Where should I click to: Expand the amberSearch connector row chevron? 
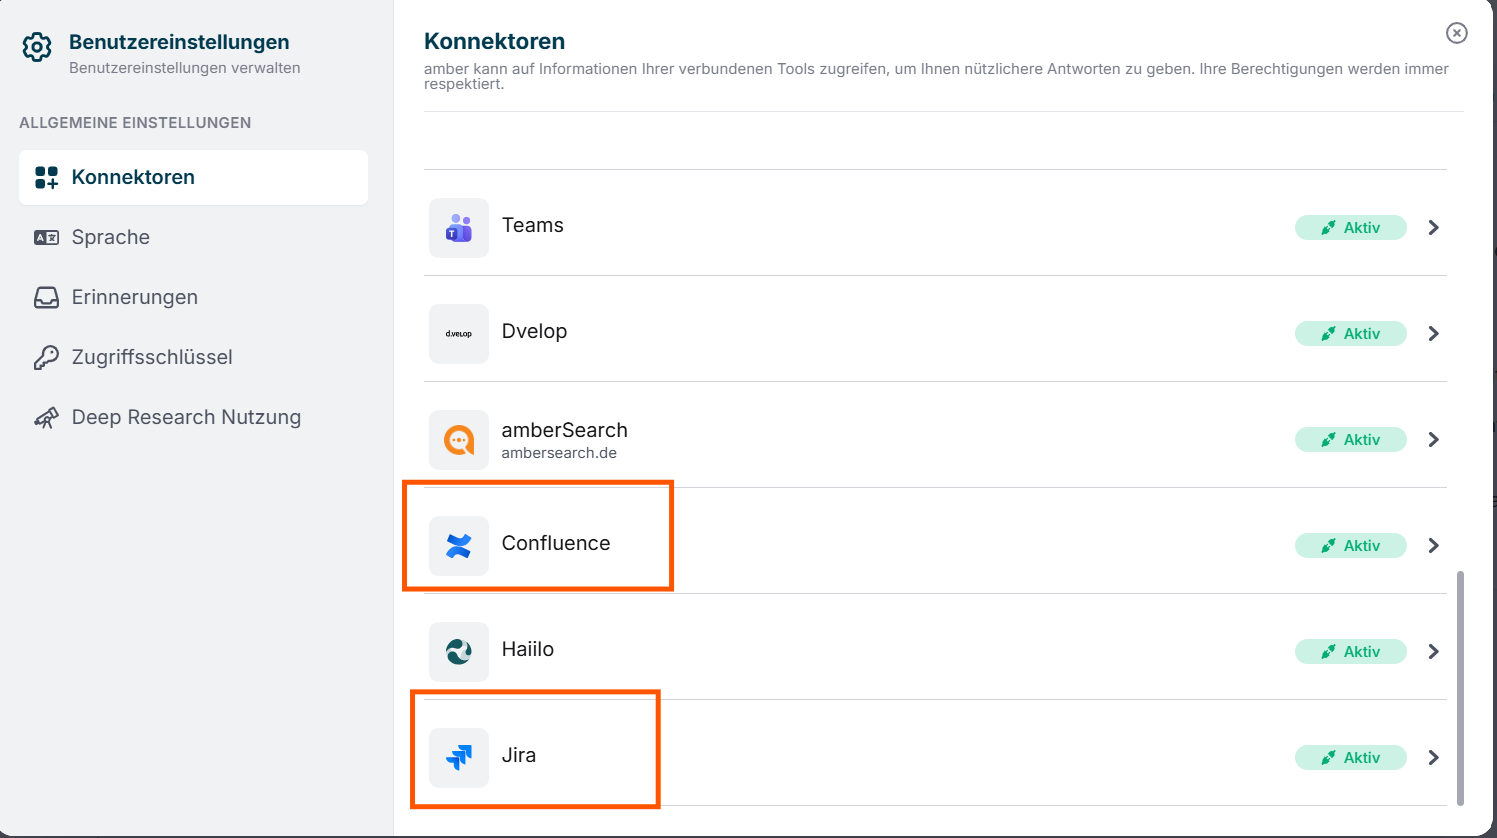(1434, 440)
